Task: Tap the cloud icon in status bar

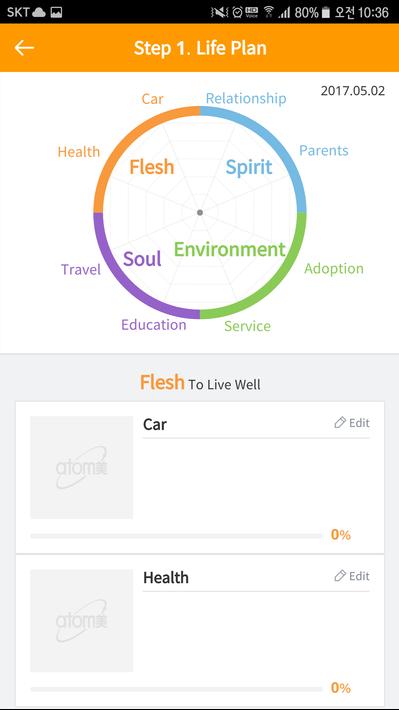Action: 39,13
